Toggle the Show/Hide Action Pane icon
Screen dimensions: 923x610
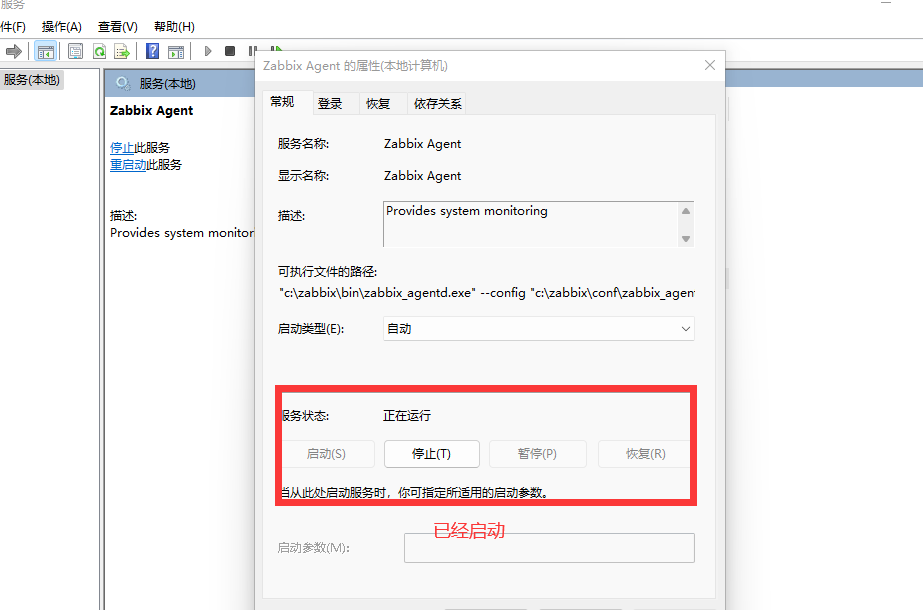coord(175,52)
